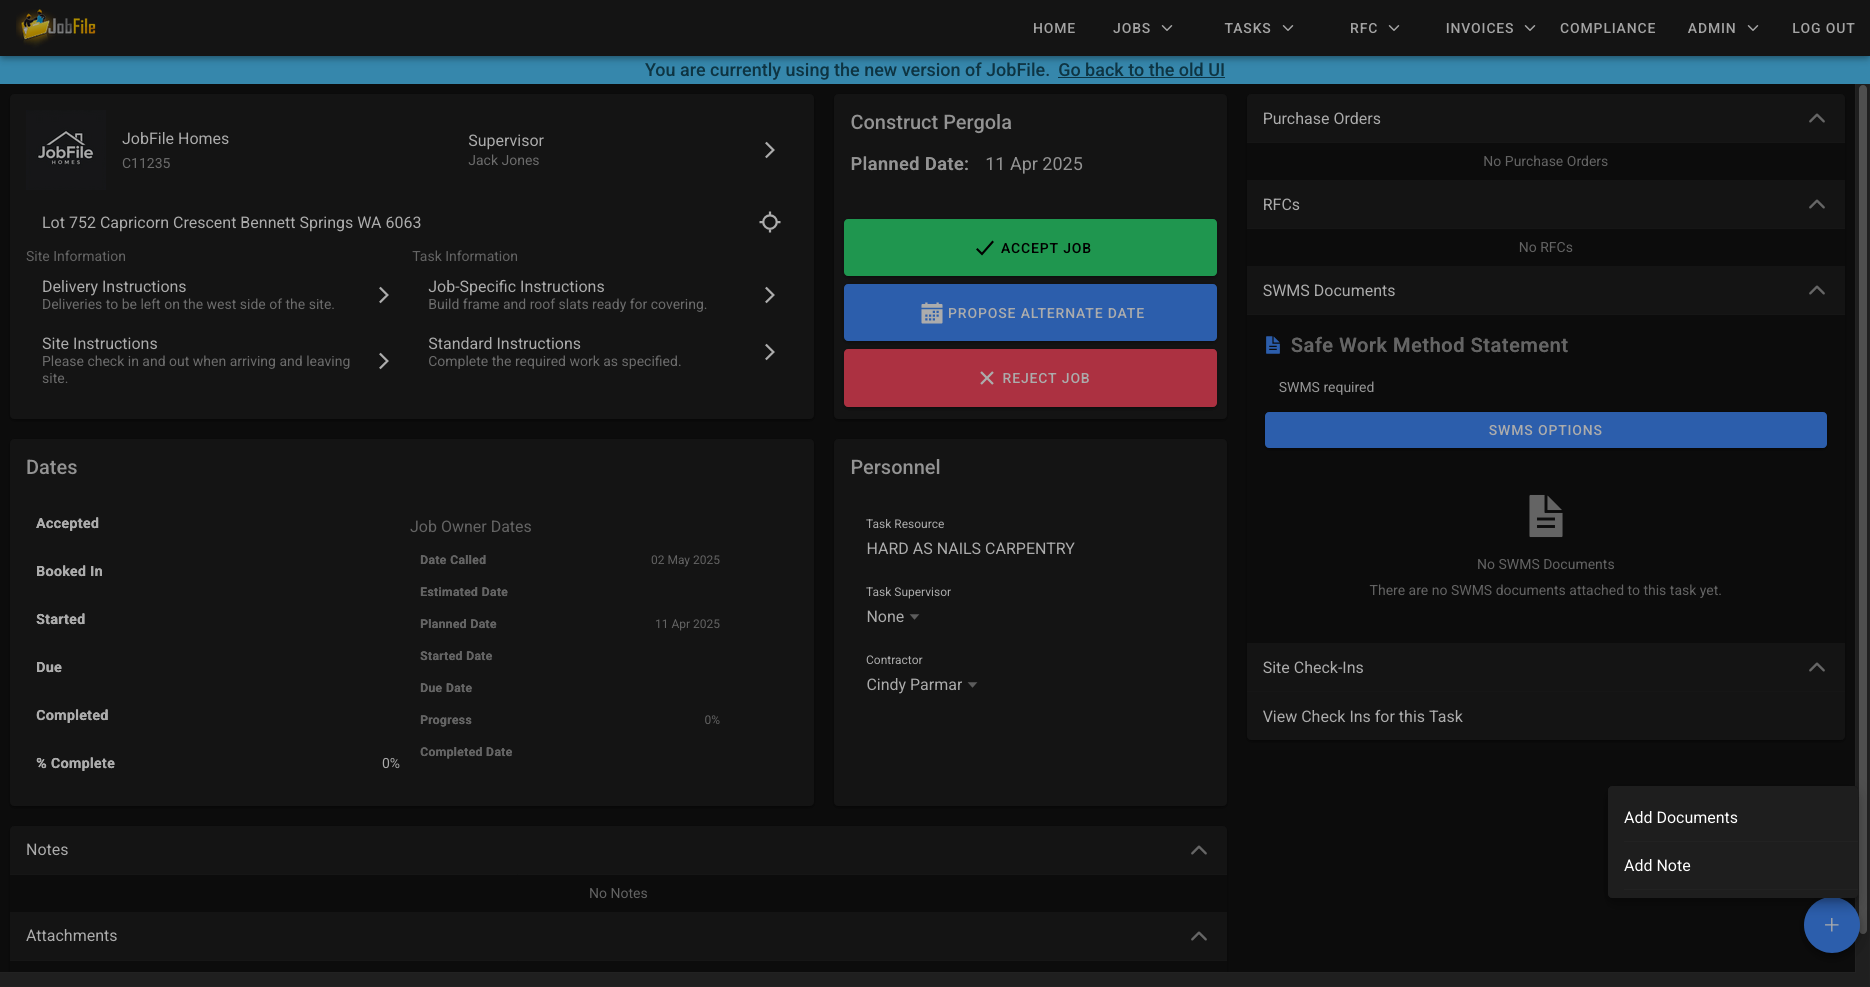The image size is (1870, 987).
Task: Open 'View Check Ins for this Task'
Action: tap(1362, 717)
